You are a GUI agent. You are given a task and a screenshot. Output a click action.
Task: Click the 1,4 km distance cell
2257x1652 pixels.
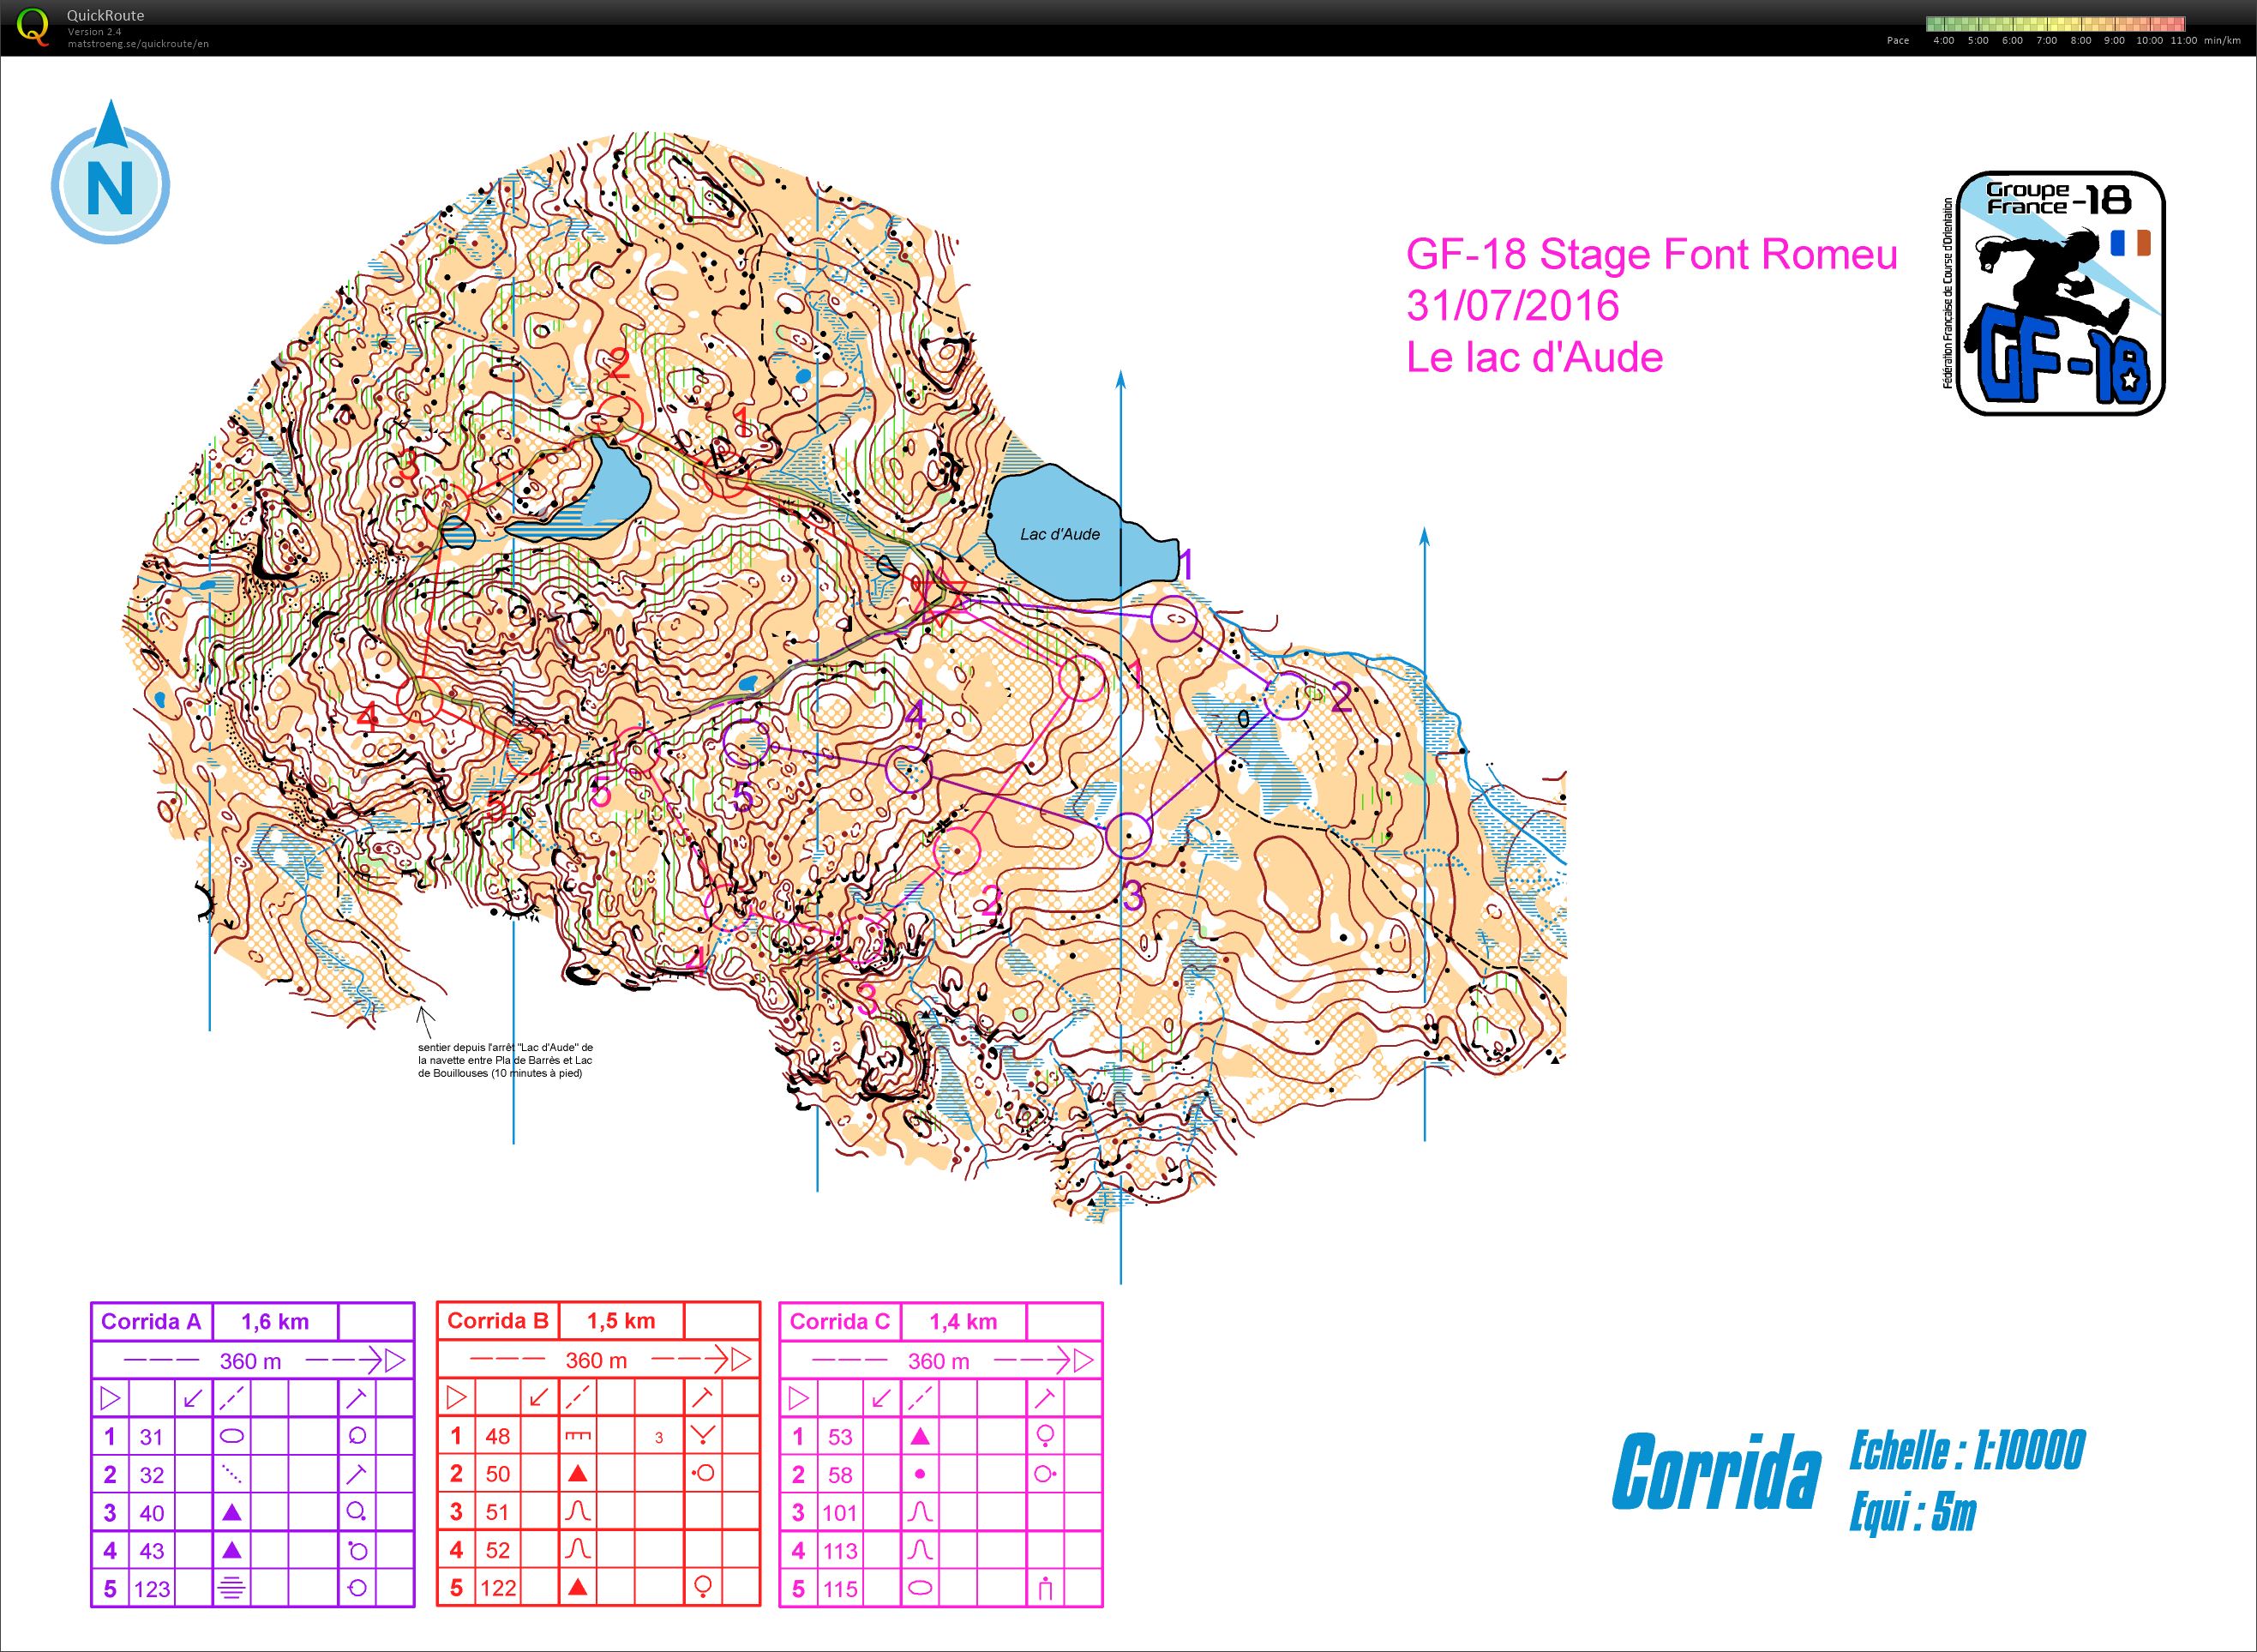pos(963,1321)
